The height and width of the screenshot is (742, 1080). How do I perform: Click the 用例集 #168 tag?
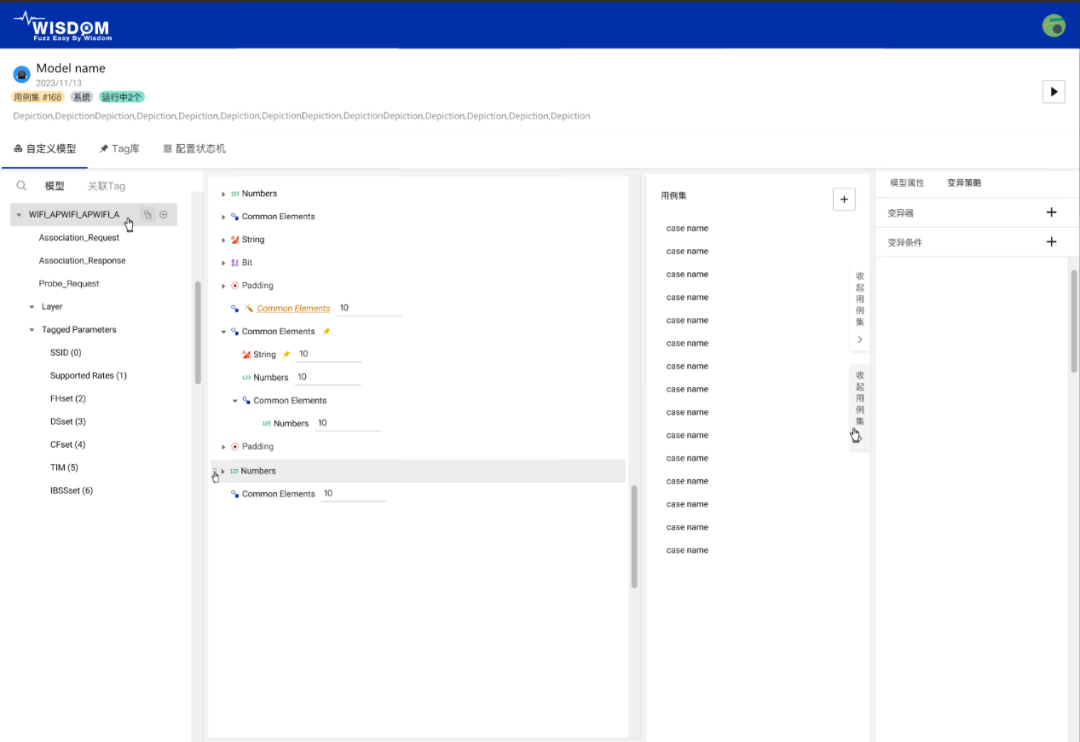(38, 97)
